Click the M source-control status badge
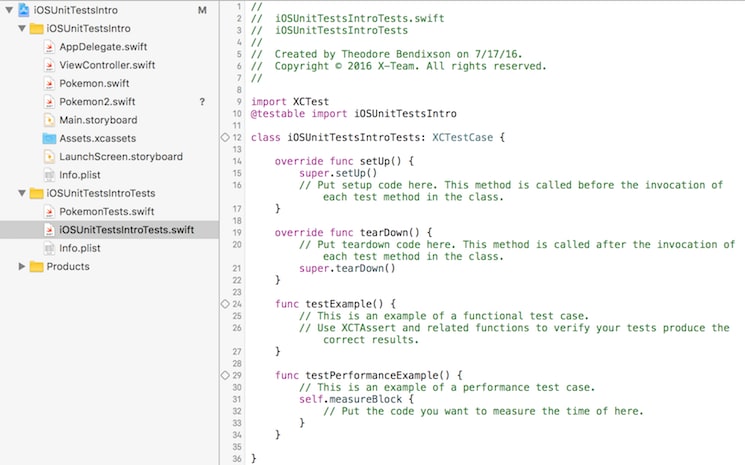 pos(202,10)
